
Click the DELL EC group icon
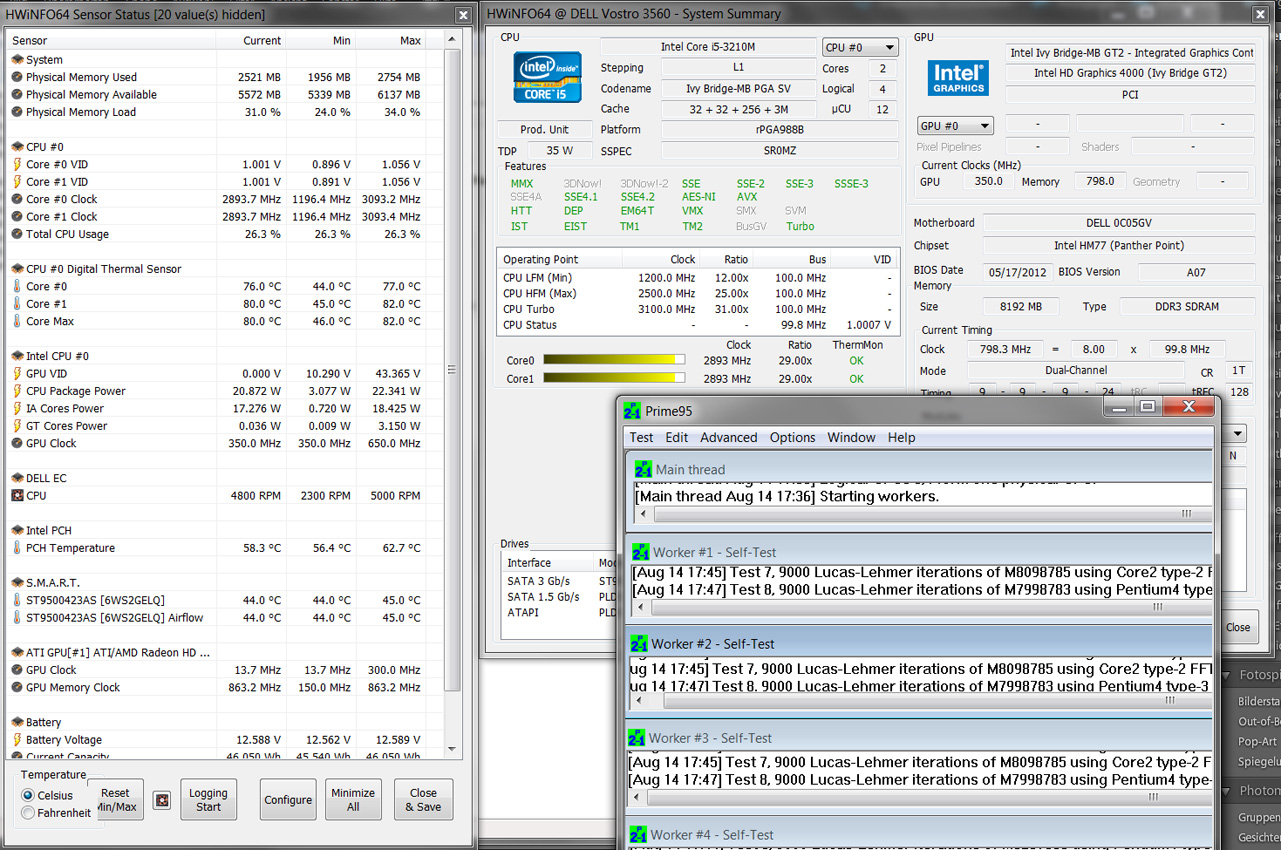click(17, 478)
